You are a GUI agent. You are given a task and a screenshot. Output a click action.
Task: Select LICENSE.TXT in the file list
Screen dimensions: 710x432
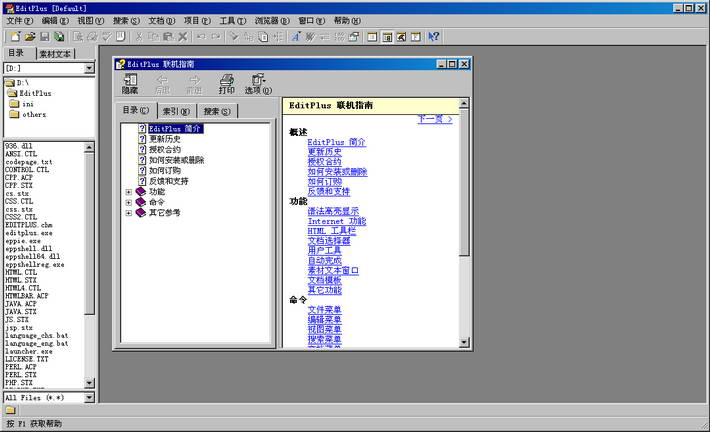pyautogui.click(x=27, y=359)
